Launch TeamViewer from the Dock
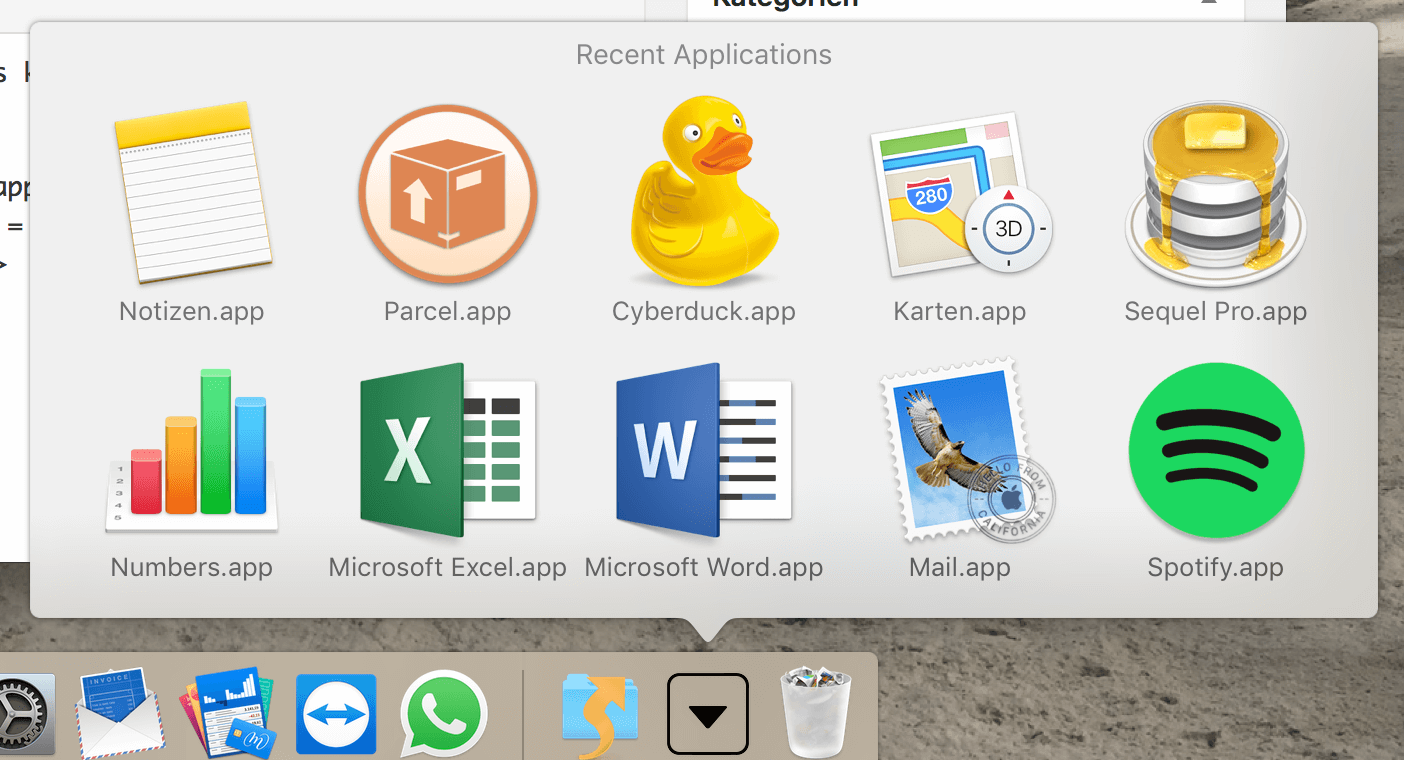 (336, 713)
